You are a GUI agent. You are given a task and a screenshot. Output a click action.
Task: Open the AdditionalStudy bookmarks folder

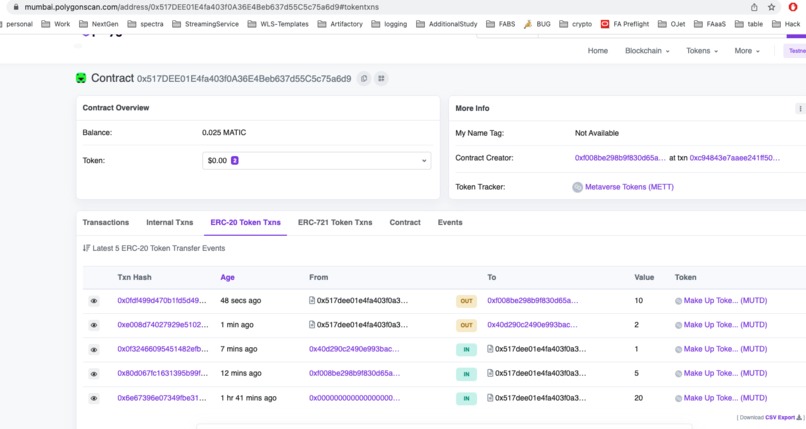(x=447, y=24)
